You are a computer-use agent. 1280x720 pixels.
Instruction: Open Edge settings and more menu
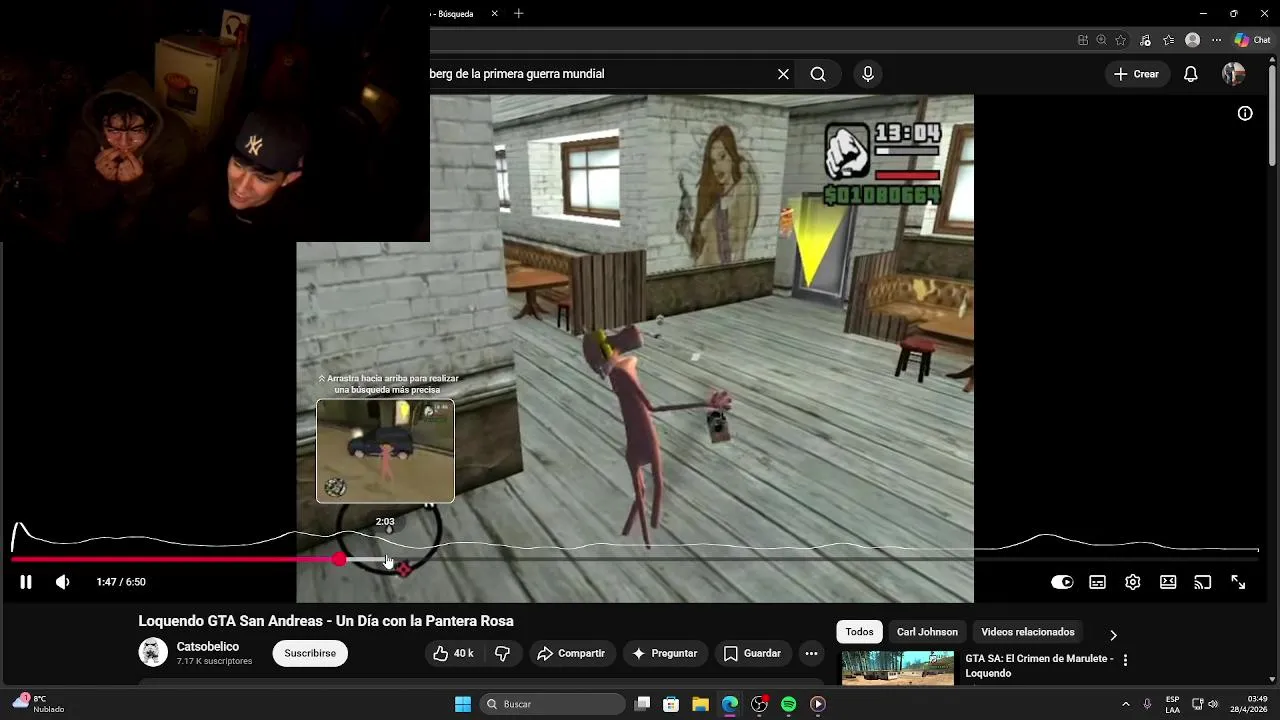(1216, 40)
